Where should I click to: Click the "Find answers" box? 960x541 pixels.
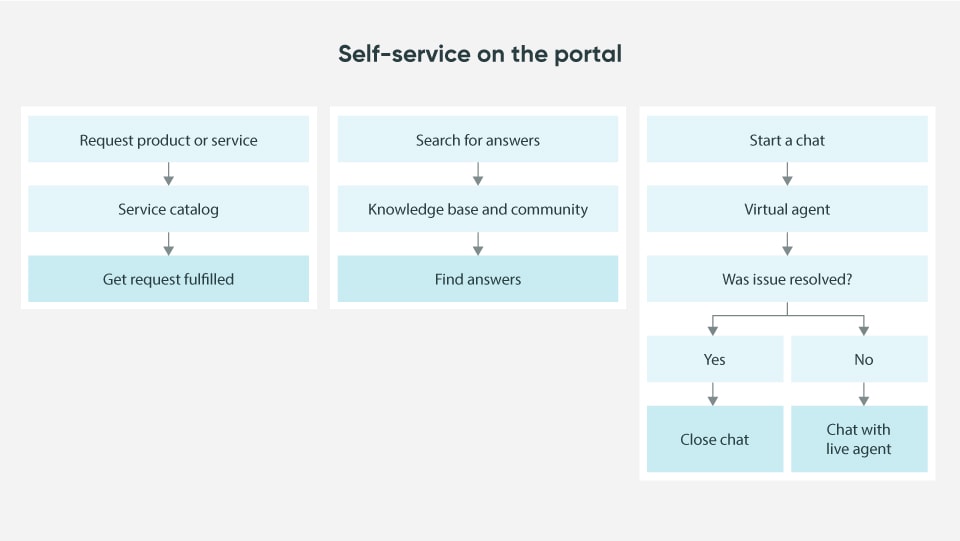pos(477,279)
